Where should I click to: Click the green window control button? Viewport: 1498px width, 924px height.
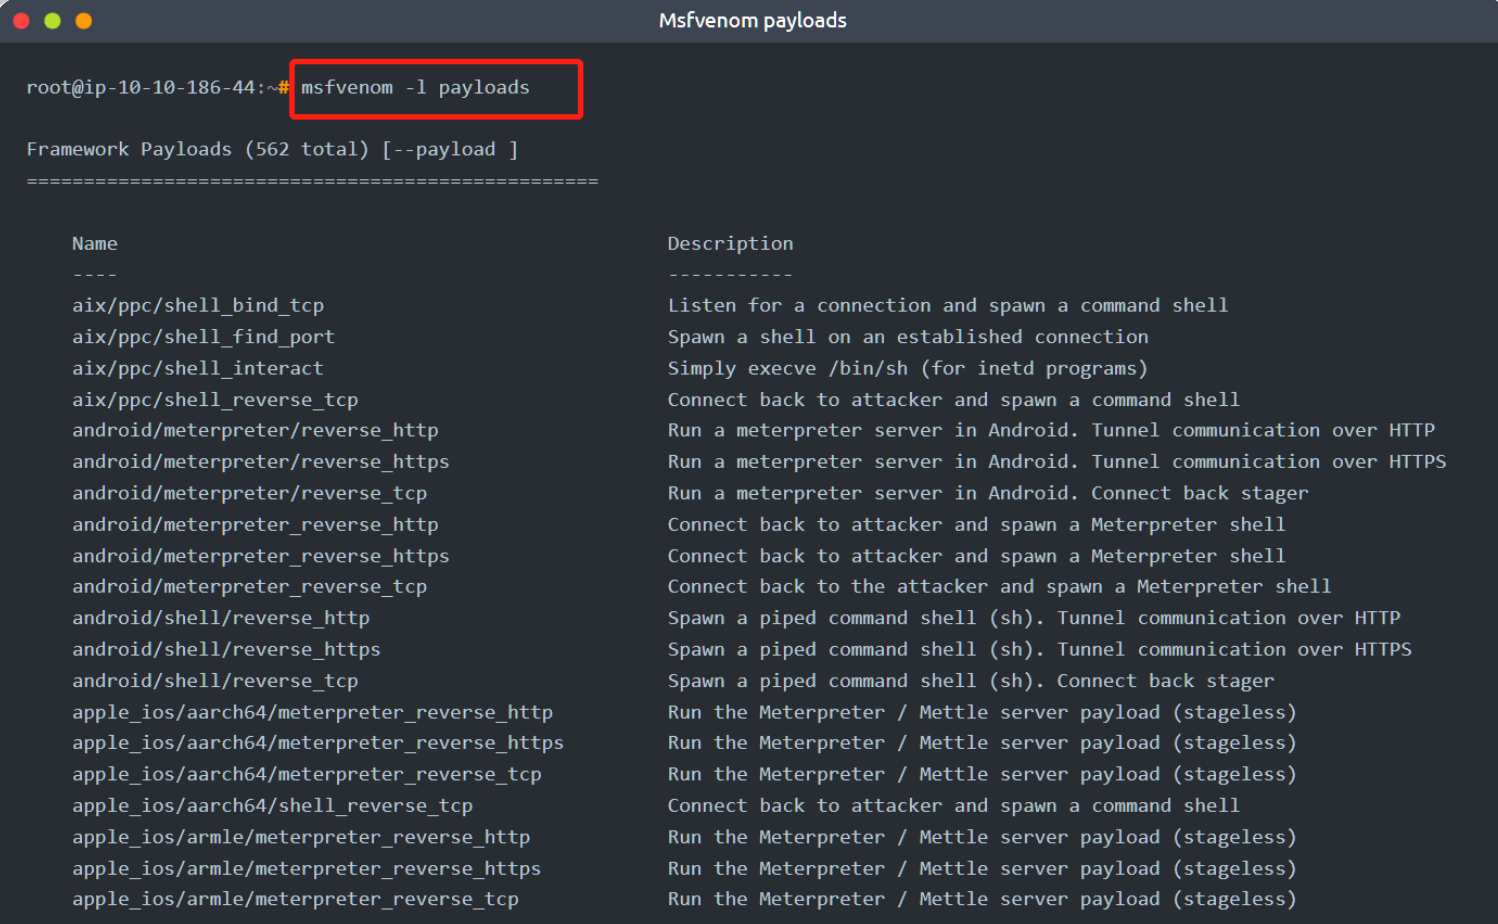[x=52, y=20]
